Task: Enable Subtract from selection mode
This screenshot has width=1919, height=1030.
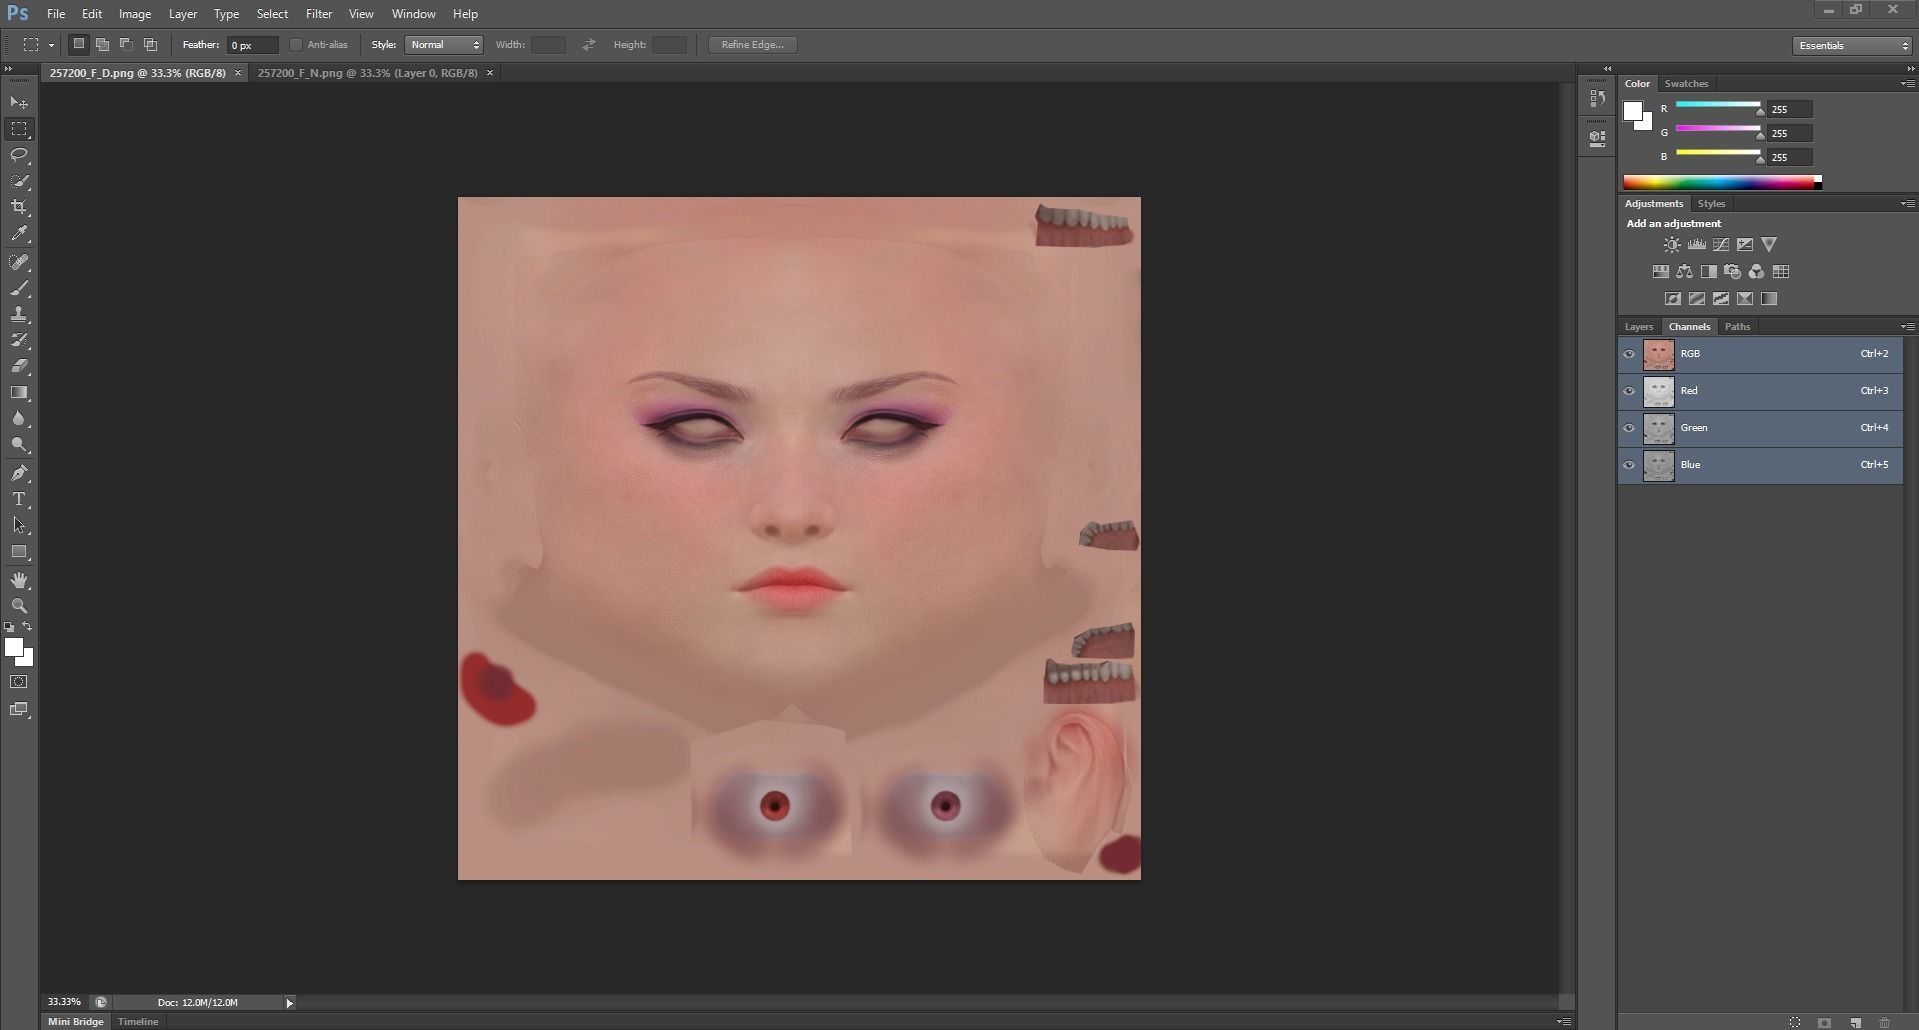Action: click(x=126, y=45)
